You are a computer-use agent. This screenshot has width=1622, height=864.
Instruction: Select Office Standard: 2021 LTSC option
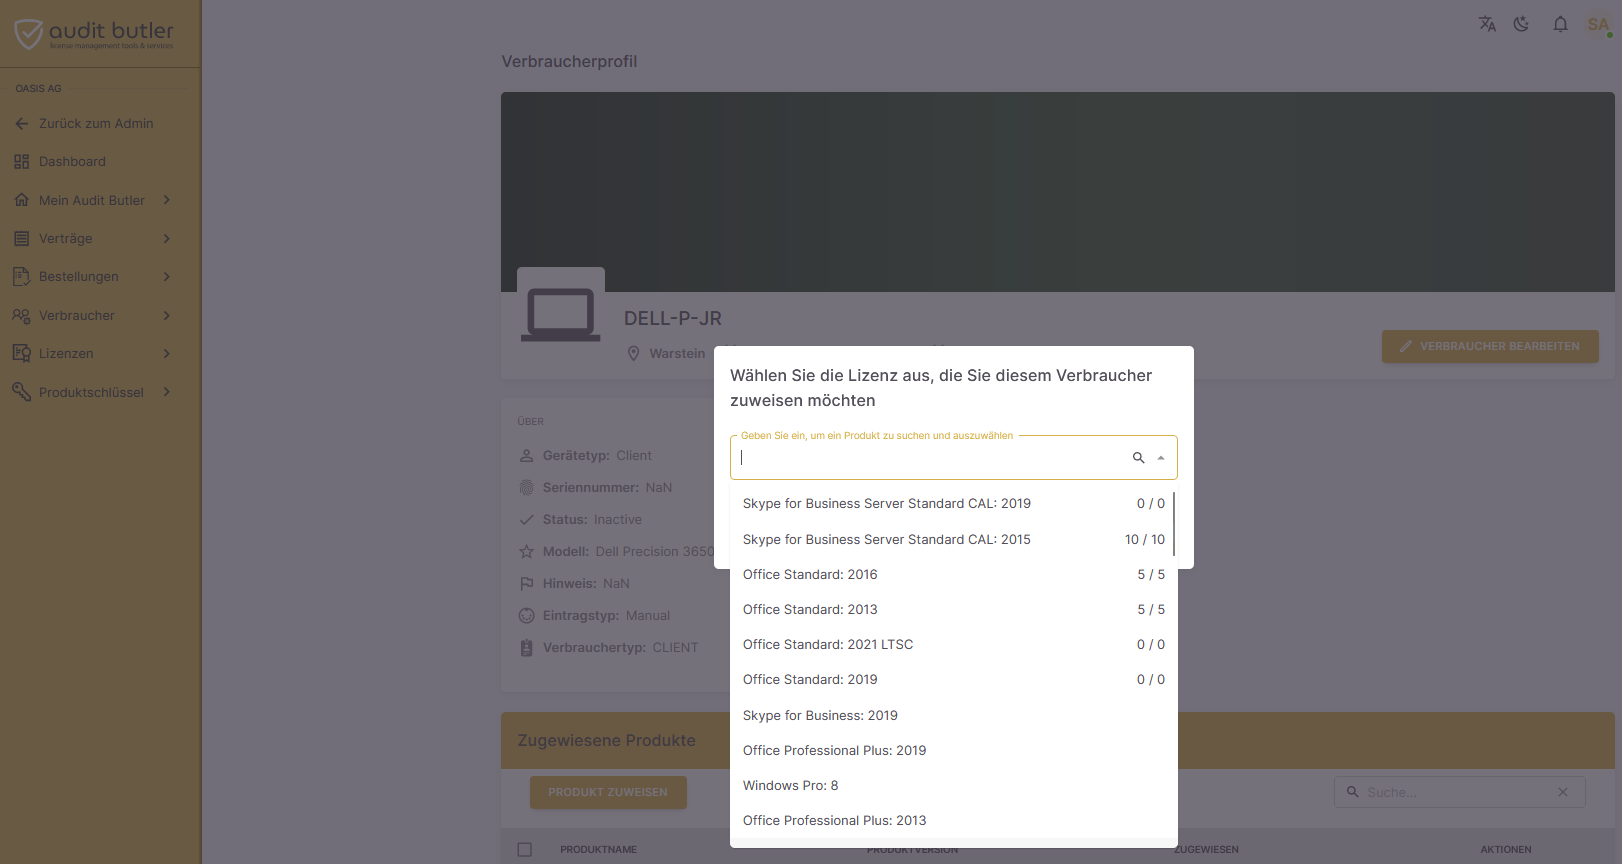(x=954, y=645)
